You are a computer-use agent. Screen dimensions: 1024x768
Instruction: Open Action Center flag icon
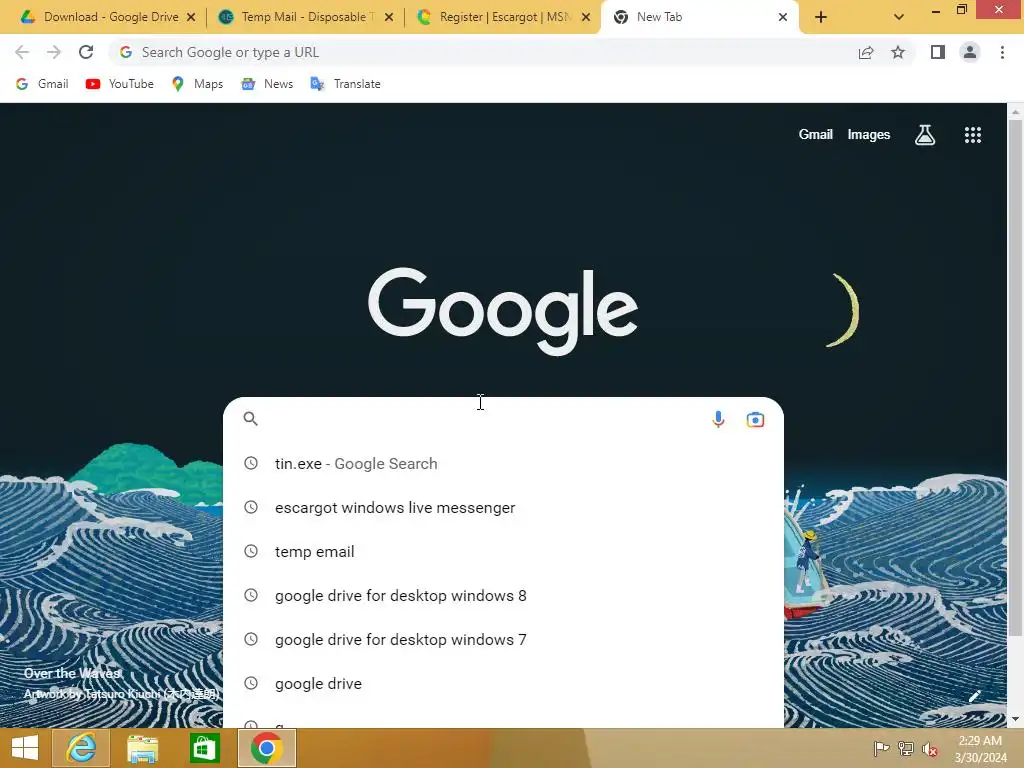click(x=881, y=749)
